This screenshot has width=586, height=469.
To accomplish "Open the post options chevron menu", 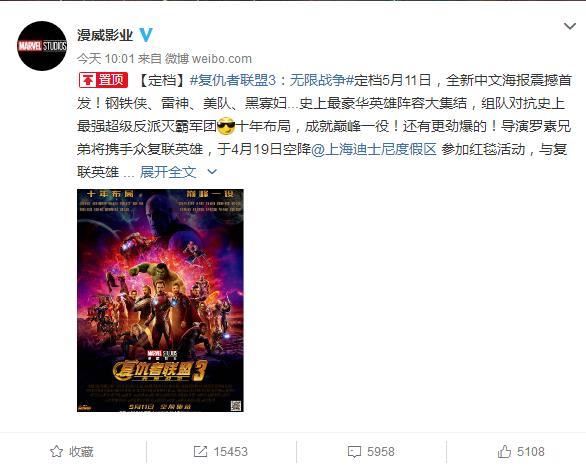I will point(570,26).
